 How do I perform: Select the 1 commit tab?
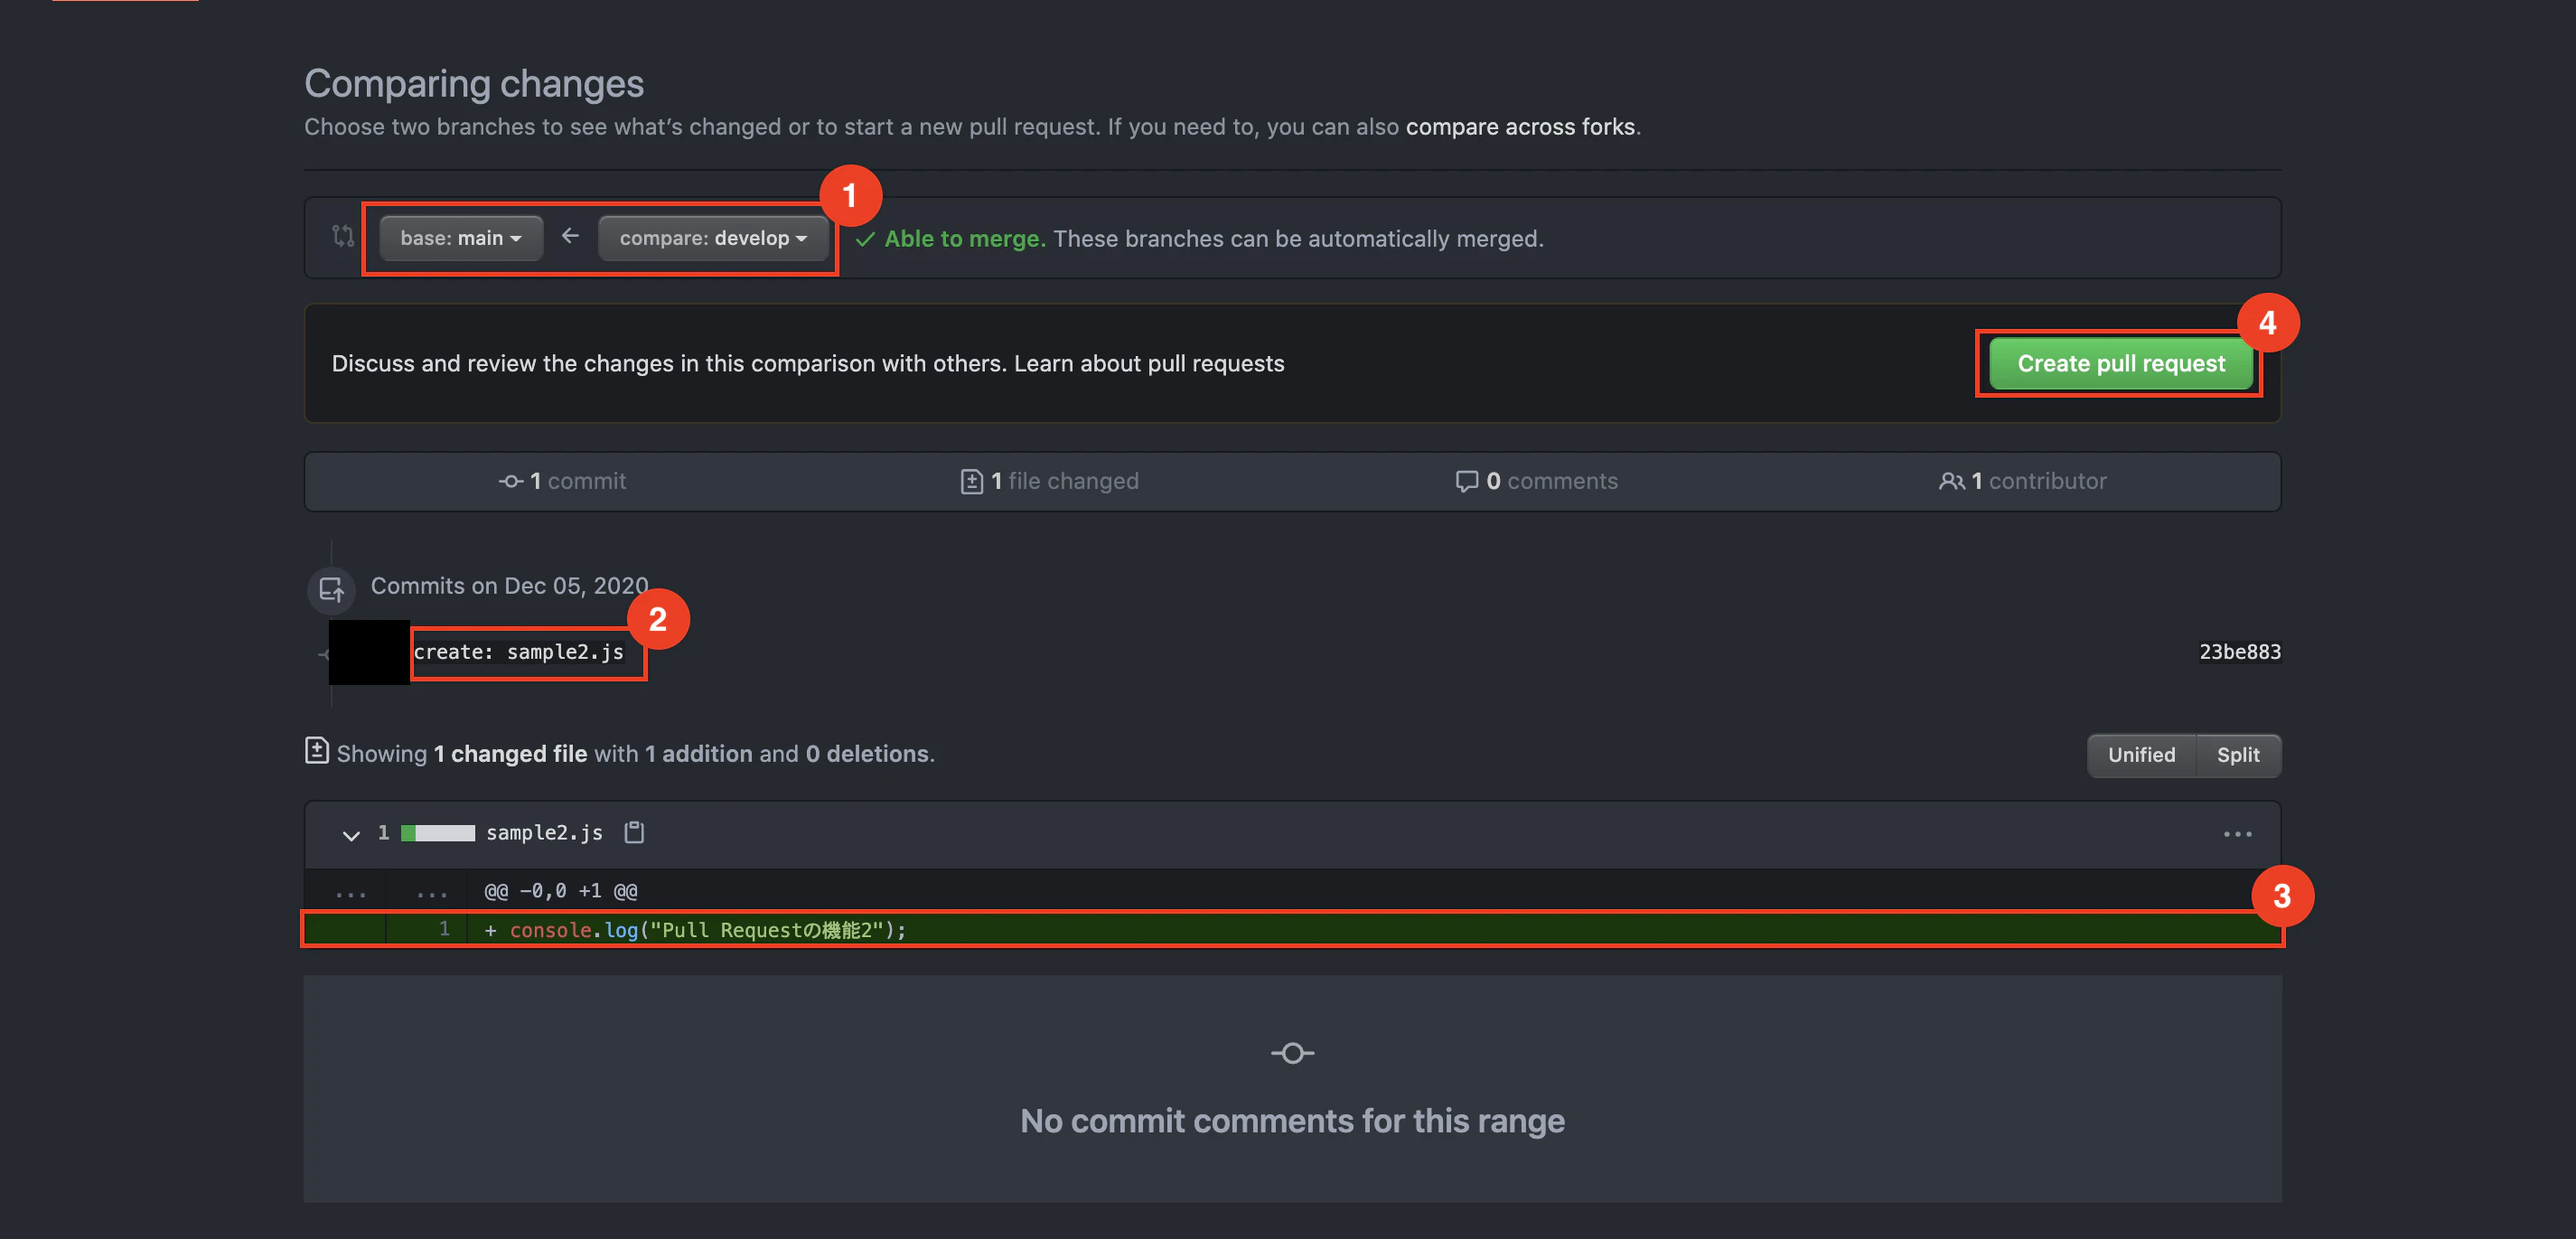pyautogui.click(x=563, y=481)
